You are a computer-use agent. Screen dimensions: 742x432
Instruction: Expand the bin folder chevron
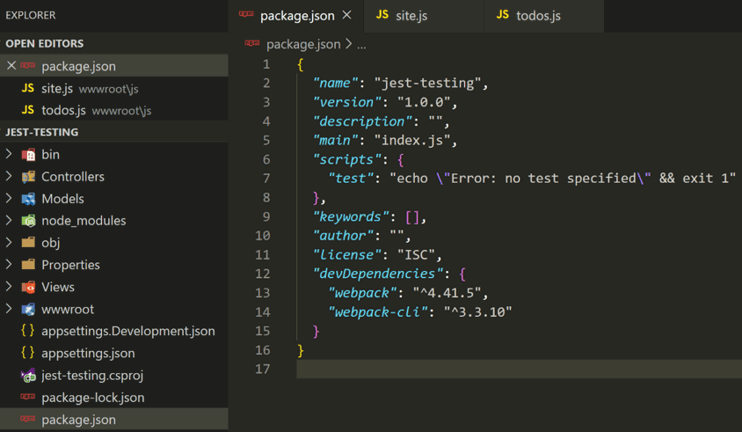point(9,154)
